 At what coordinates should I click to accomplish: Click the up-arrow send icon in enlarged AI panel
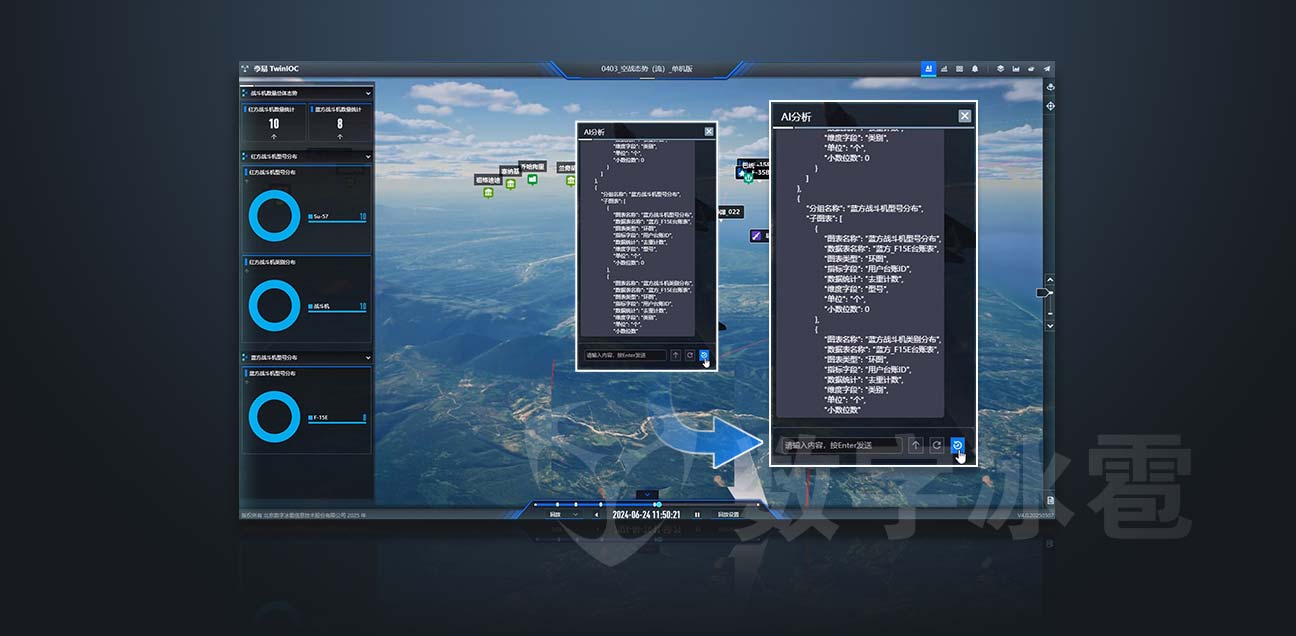coord(915,445)
